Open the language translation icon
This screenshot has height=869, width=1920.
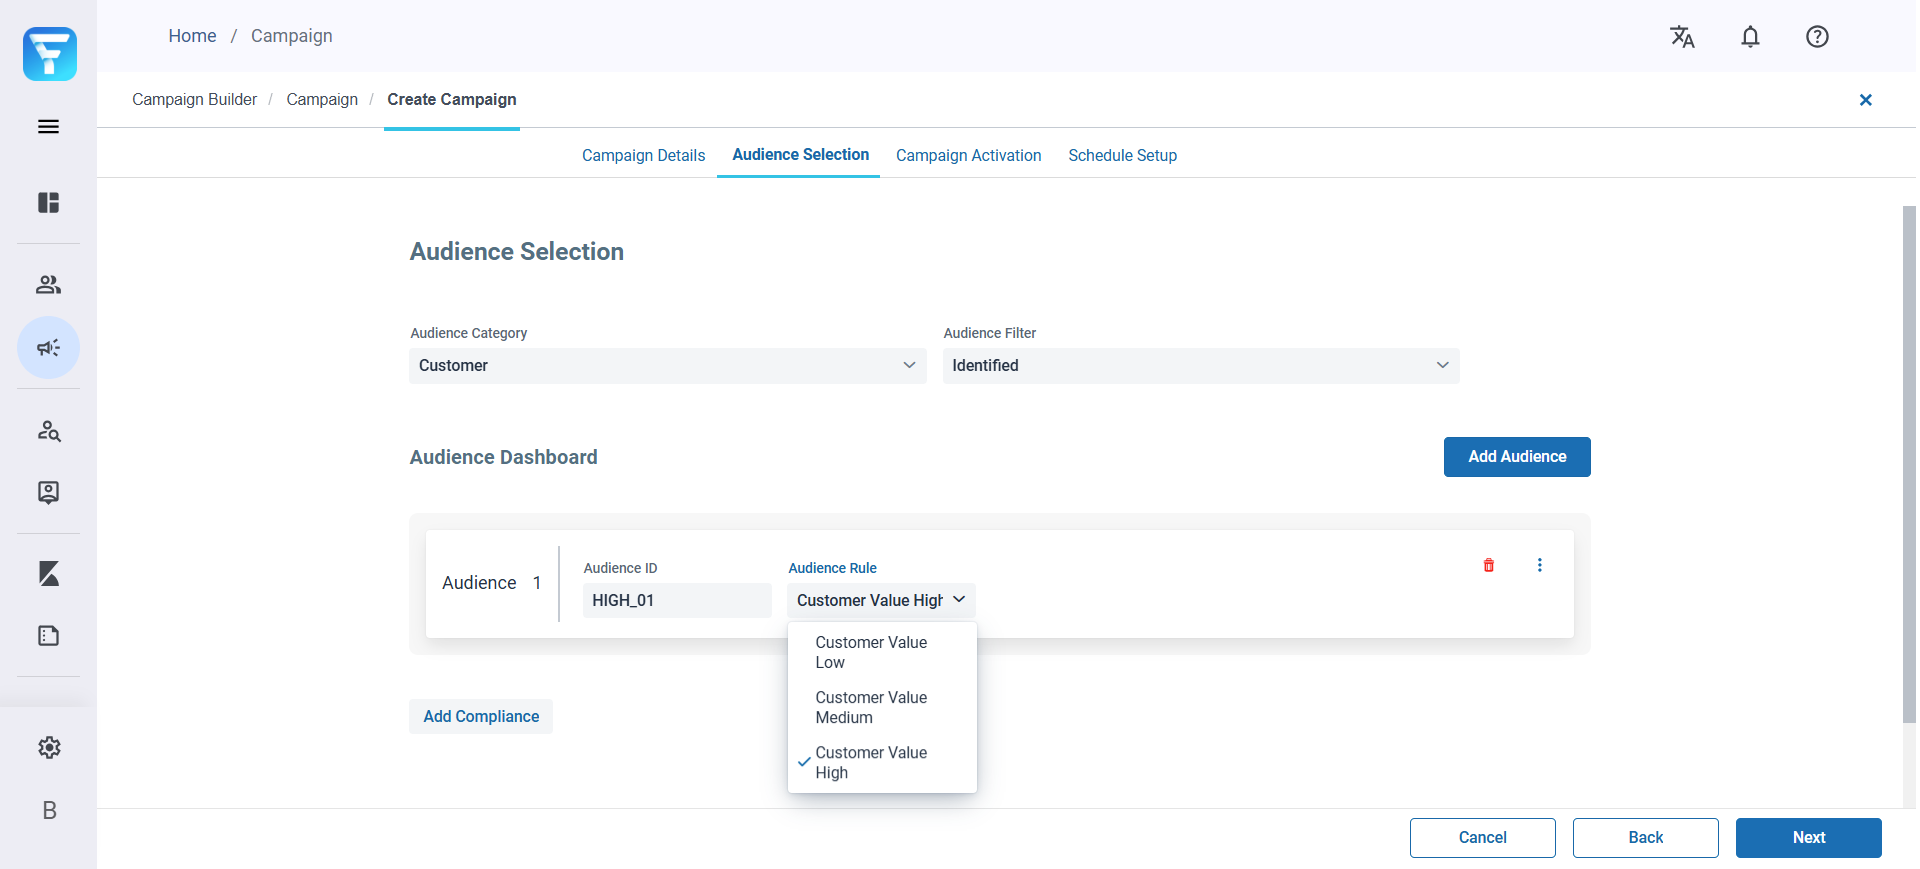click(1682, 37)
